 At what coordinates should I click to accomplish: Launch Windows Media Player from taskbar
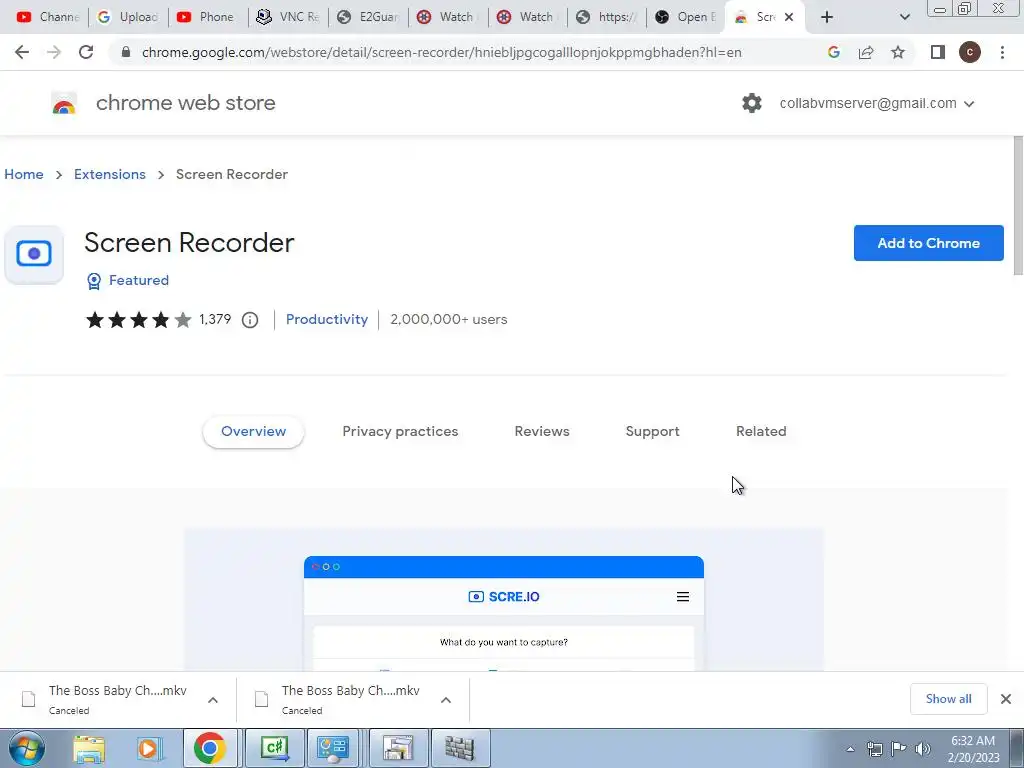click(x=149, y=748)
